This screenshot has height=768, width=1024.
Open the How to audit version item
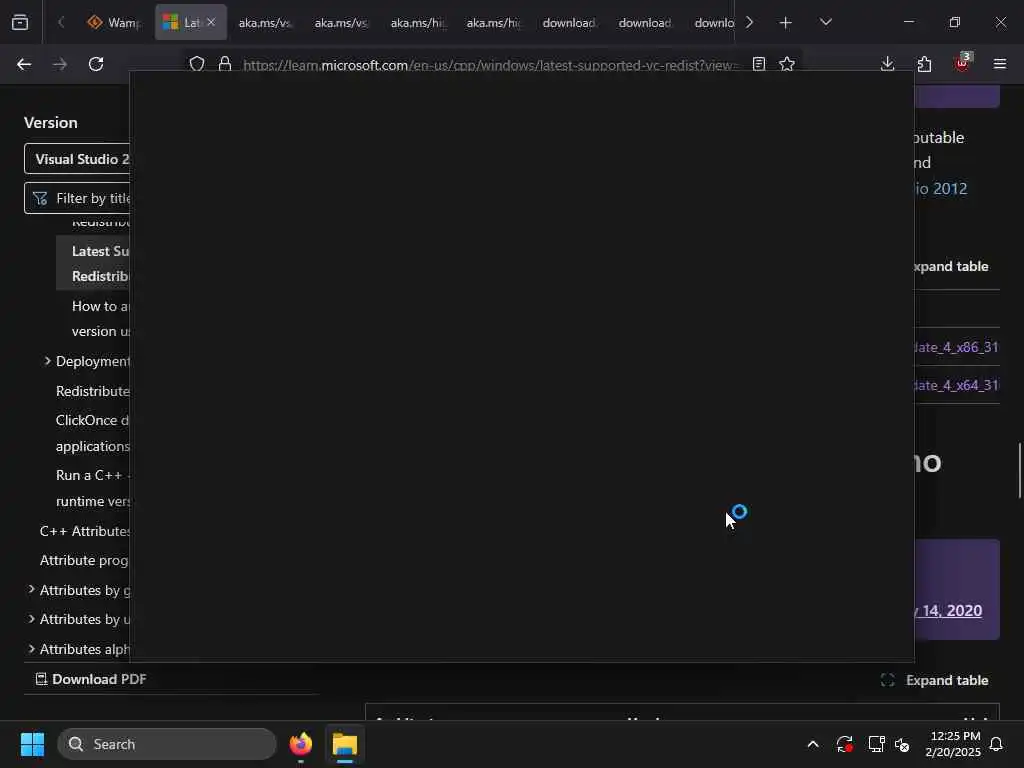[x=101, y=319]
